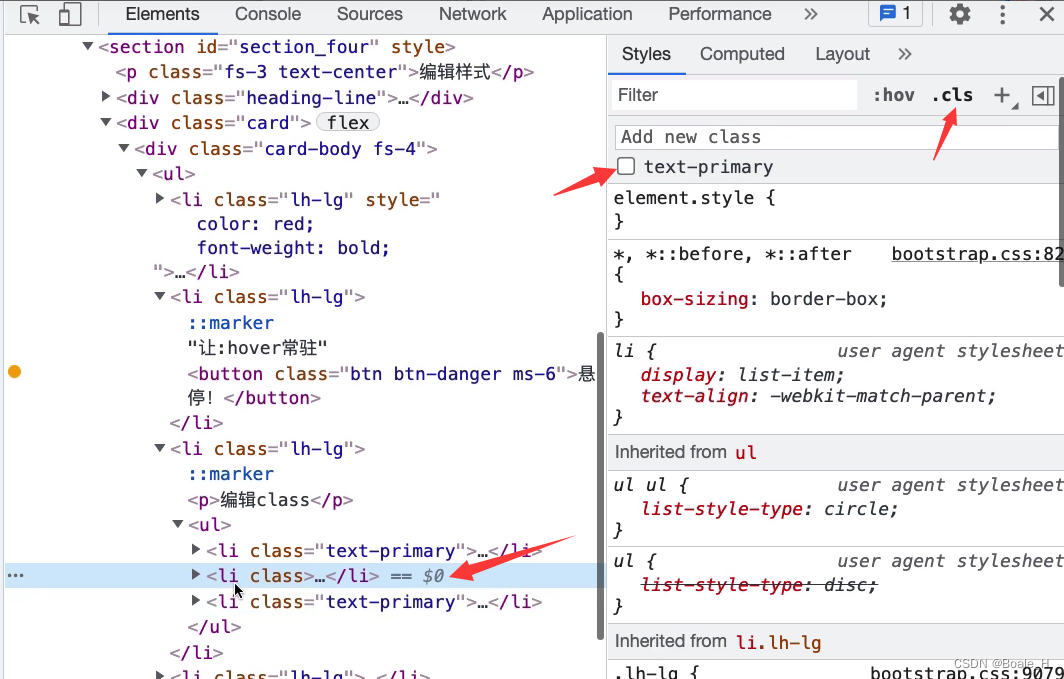Select the ::marker under 让:hover常驻 li
The image size is (1064, 679).
tap(231, 322)
